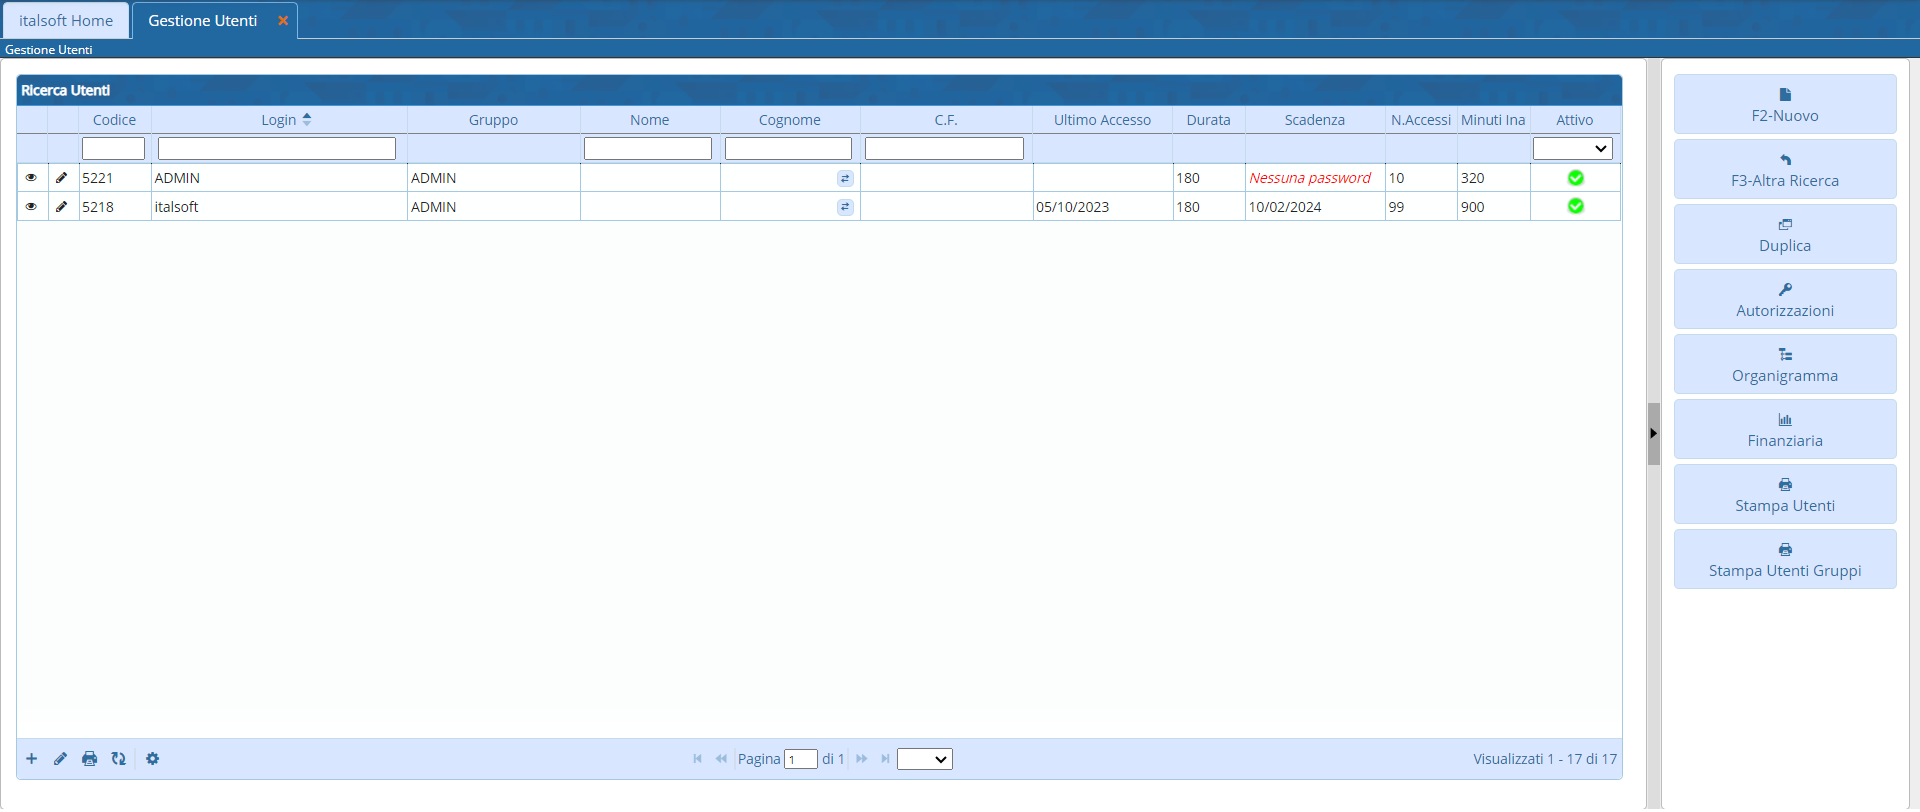Click the F2-Nuovo button
This screenshot has height=812, width=1920.
[x=1784, y=105]
